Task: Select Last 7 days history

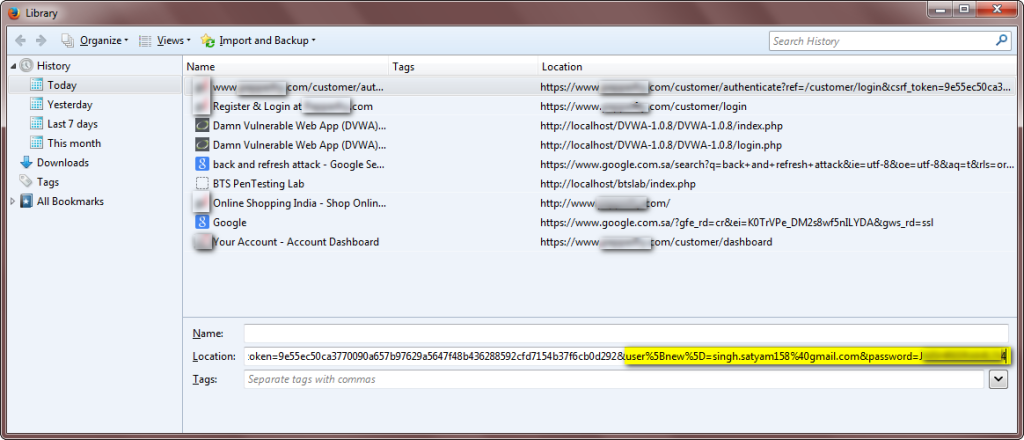Action: pos(72,124)
